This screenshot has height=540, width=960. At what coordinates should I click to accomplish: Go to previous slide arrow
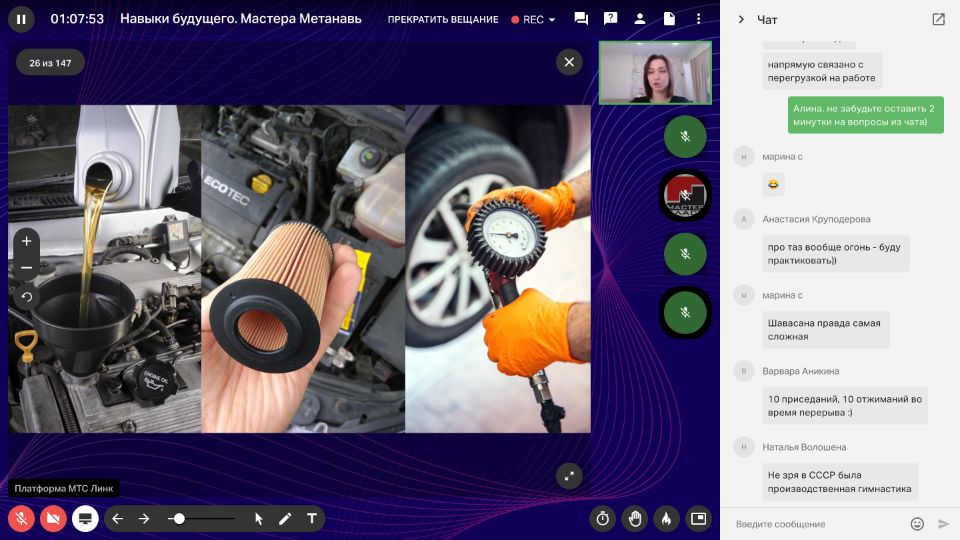[117, 519]
